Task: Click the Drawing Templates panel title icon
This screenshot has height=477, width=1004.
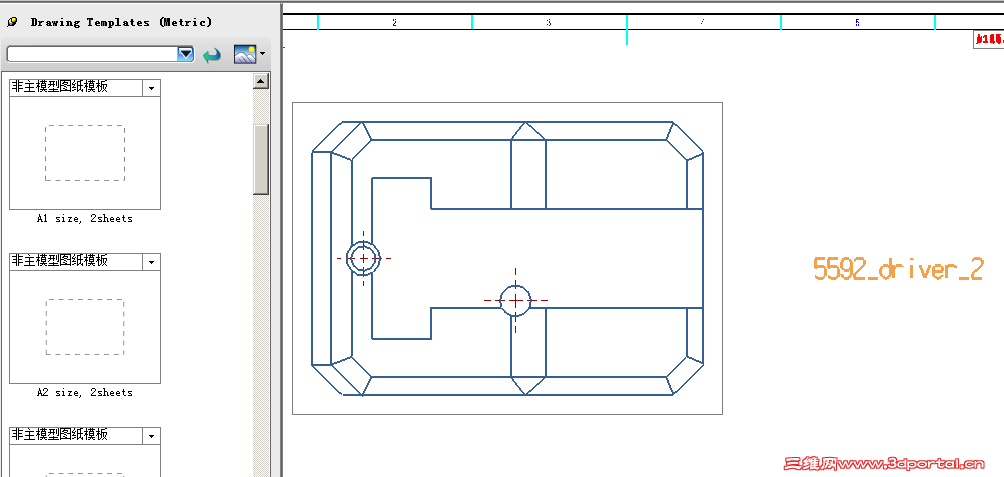Action: 12,22
